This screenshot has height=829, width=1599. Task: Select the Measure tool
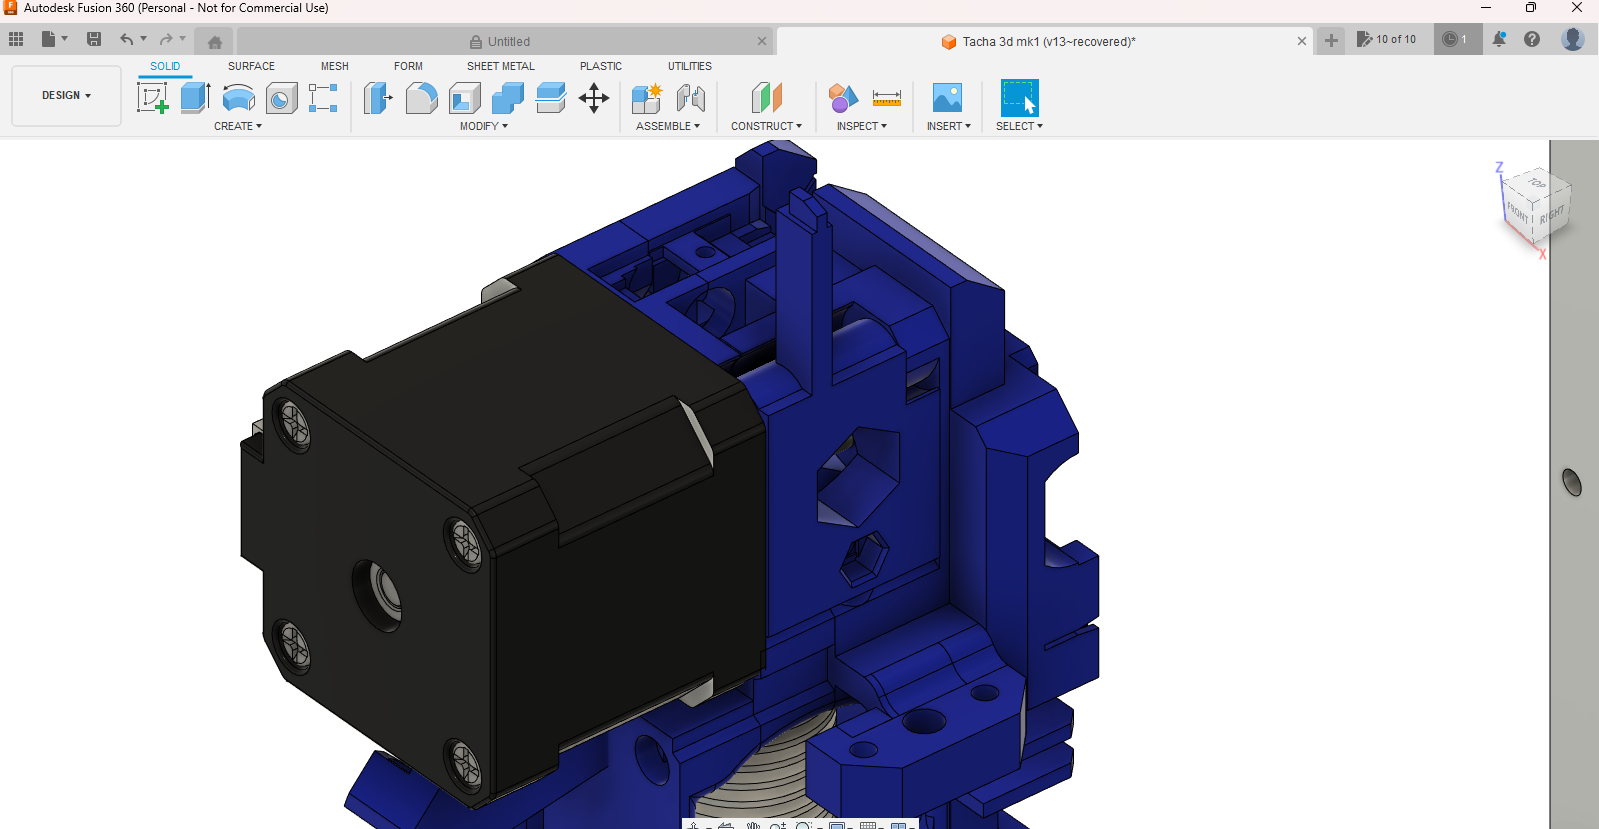[x=887, y=98]
